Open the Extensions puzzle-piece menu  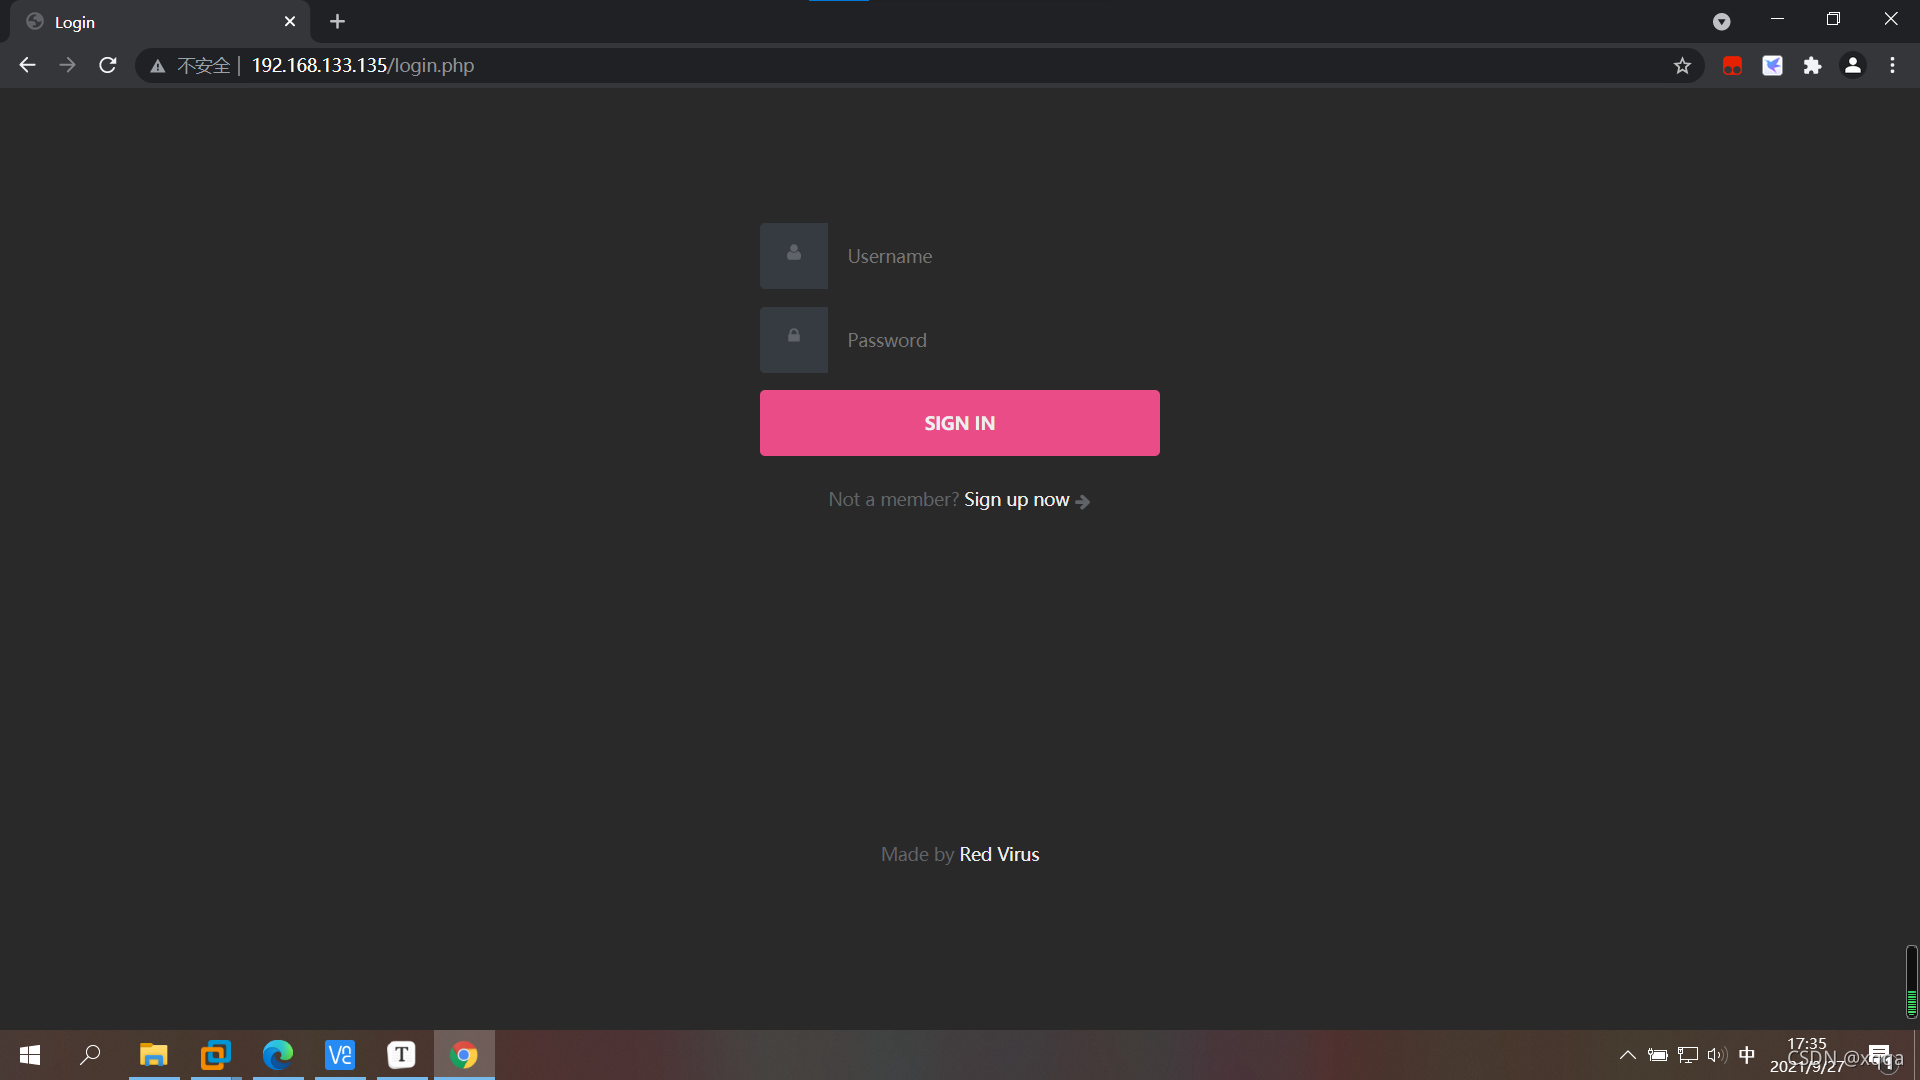click(1812, 65)
